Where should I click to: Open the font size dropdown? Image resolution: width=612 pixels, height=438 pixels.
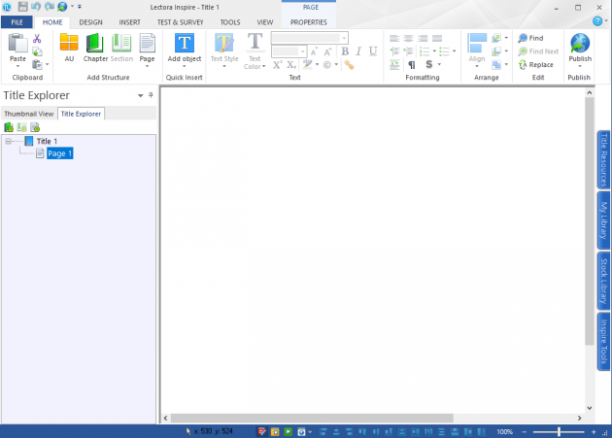coord(302,51)
